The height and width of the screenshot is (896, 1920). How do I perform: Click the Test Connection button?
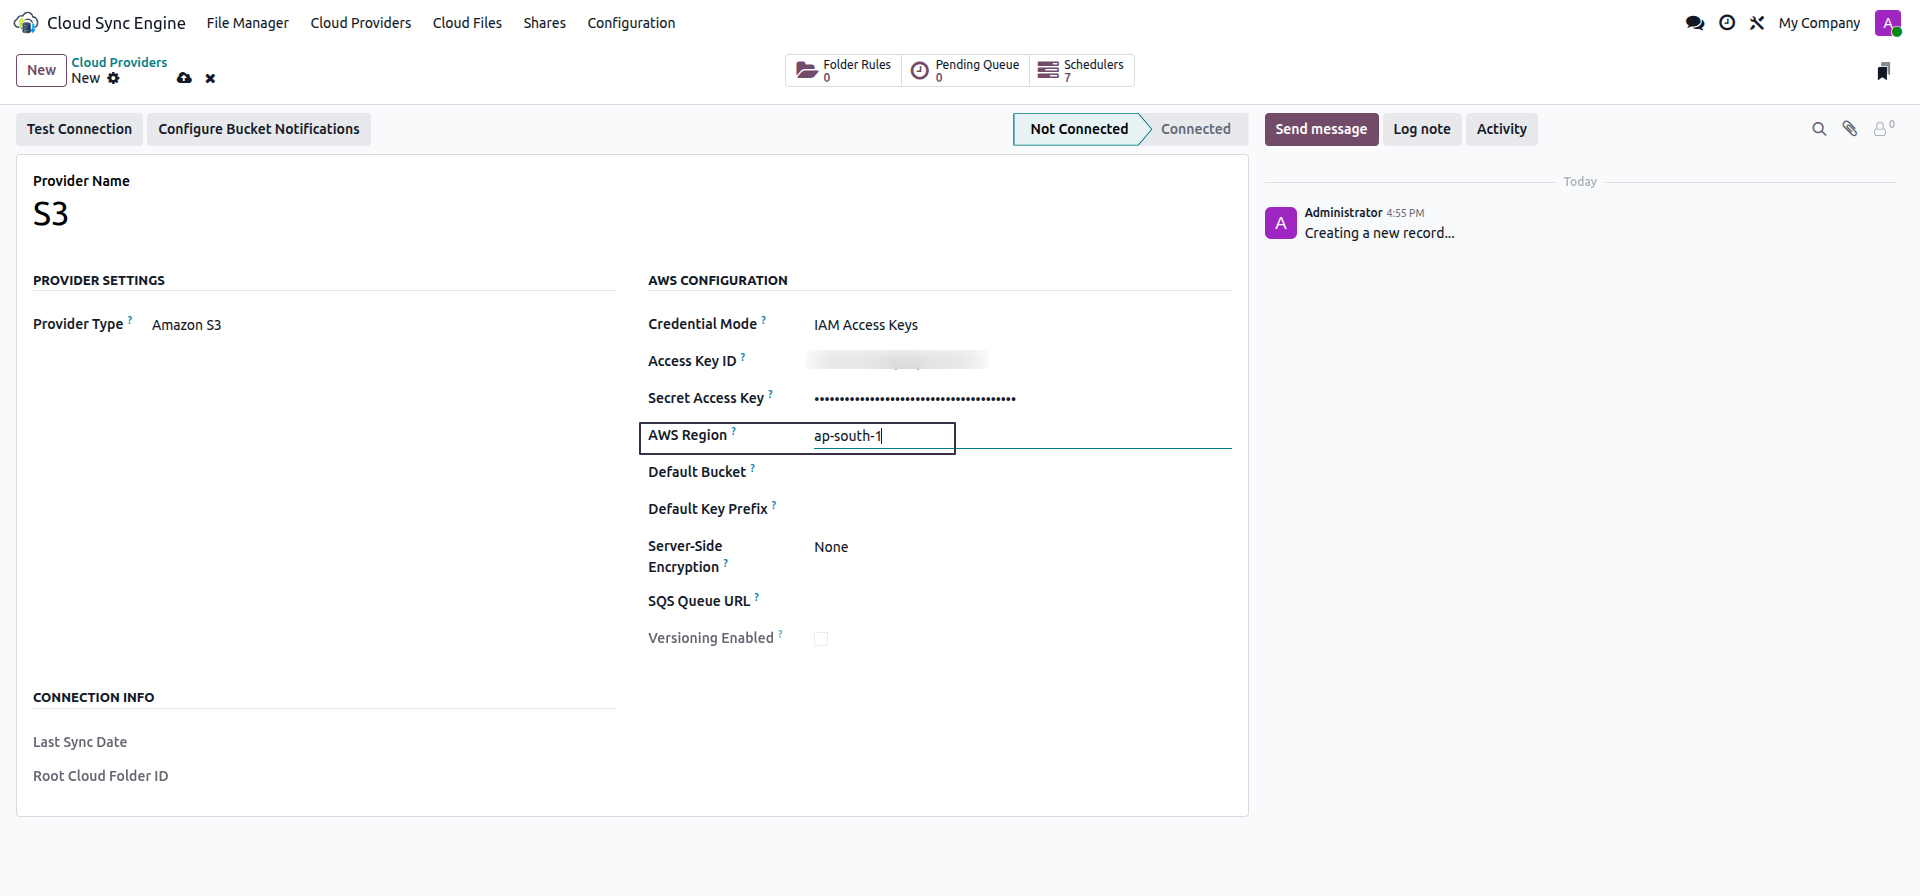(x=79, y=129)
